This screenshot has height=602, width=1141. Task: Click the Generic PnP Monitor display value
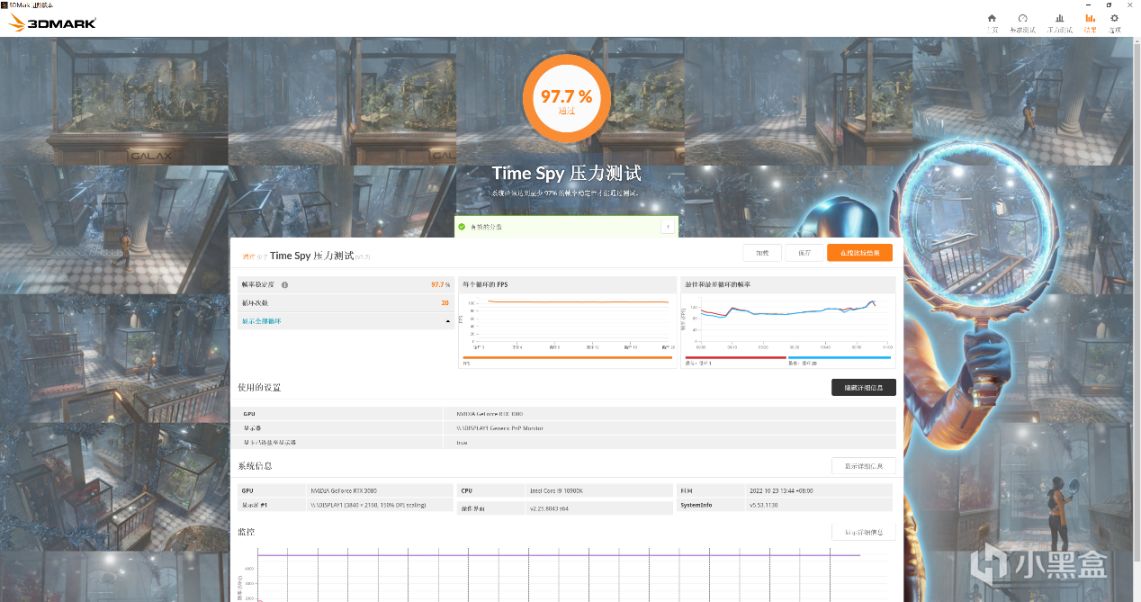(499, 428)
